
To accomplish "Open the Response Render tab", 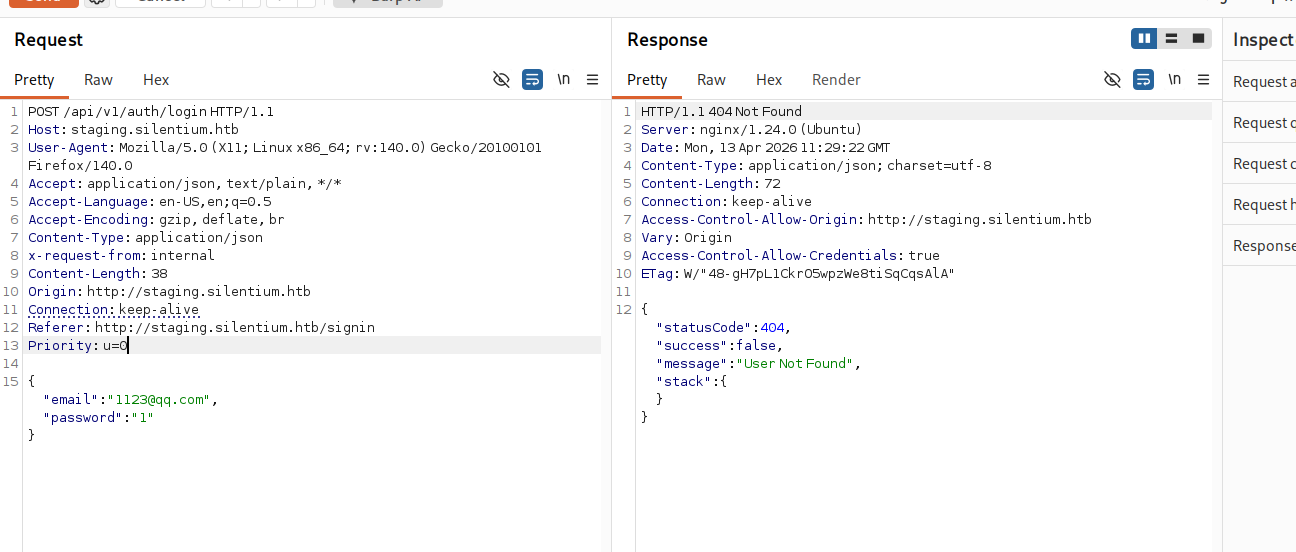I will [836, 80].
